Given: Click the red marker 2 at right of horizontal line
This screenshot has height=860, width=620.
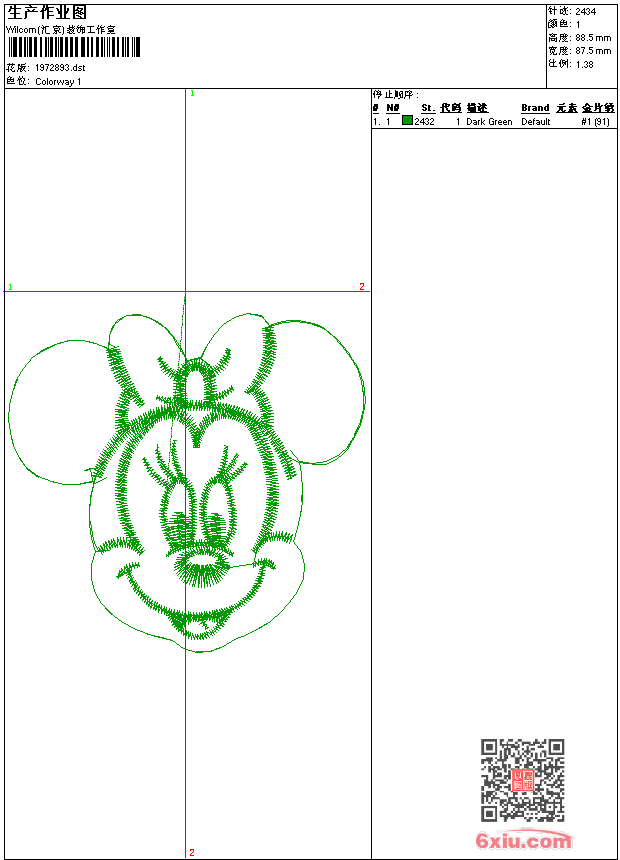Looking at the screenshot, I should (362, 287).
